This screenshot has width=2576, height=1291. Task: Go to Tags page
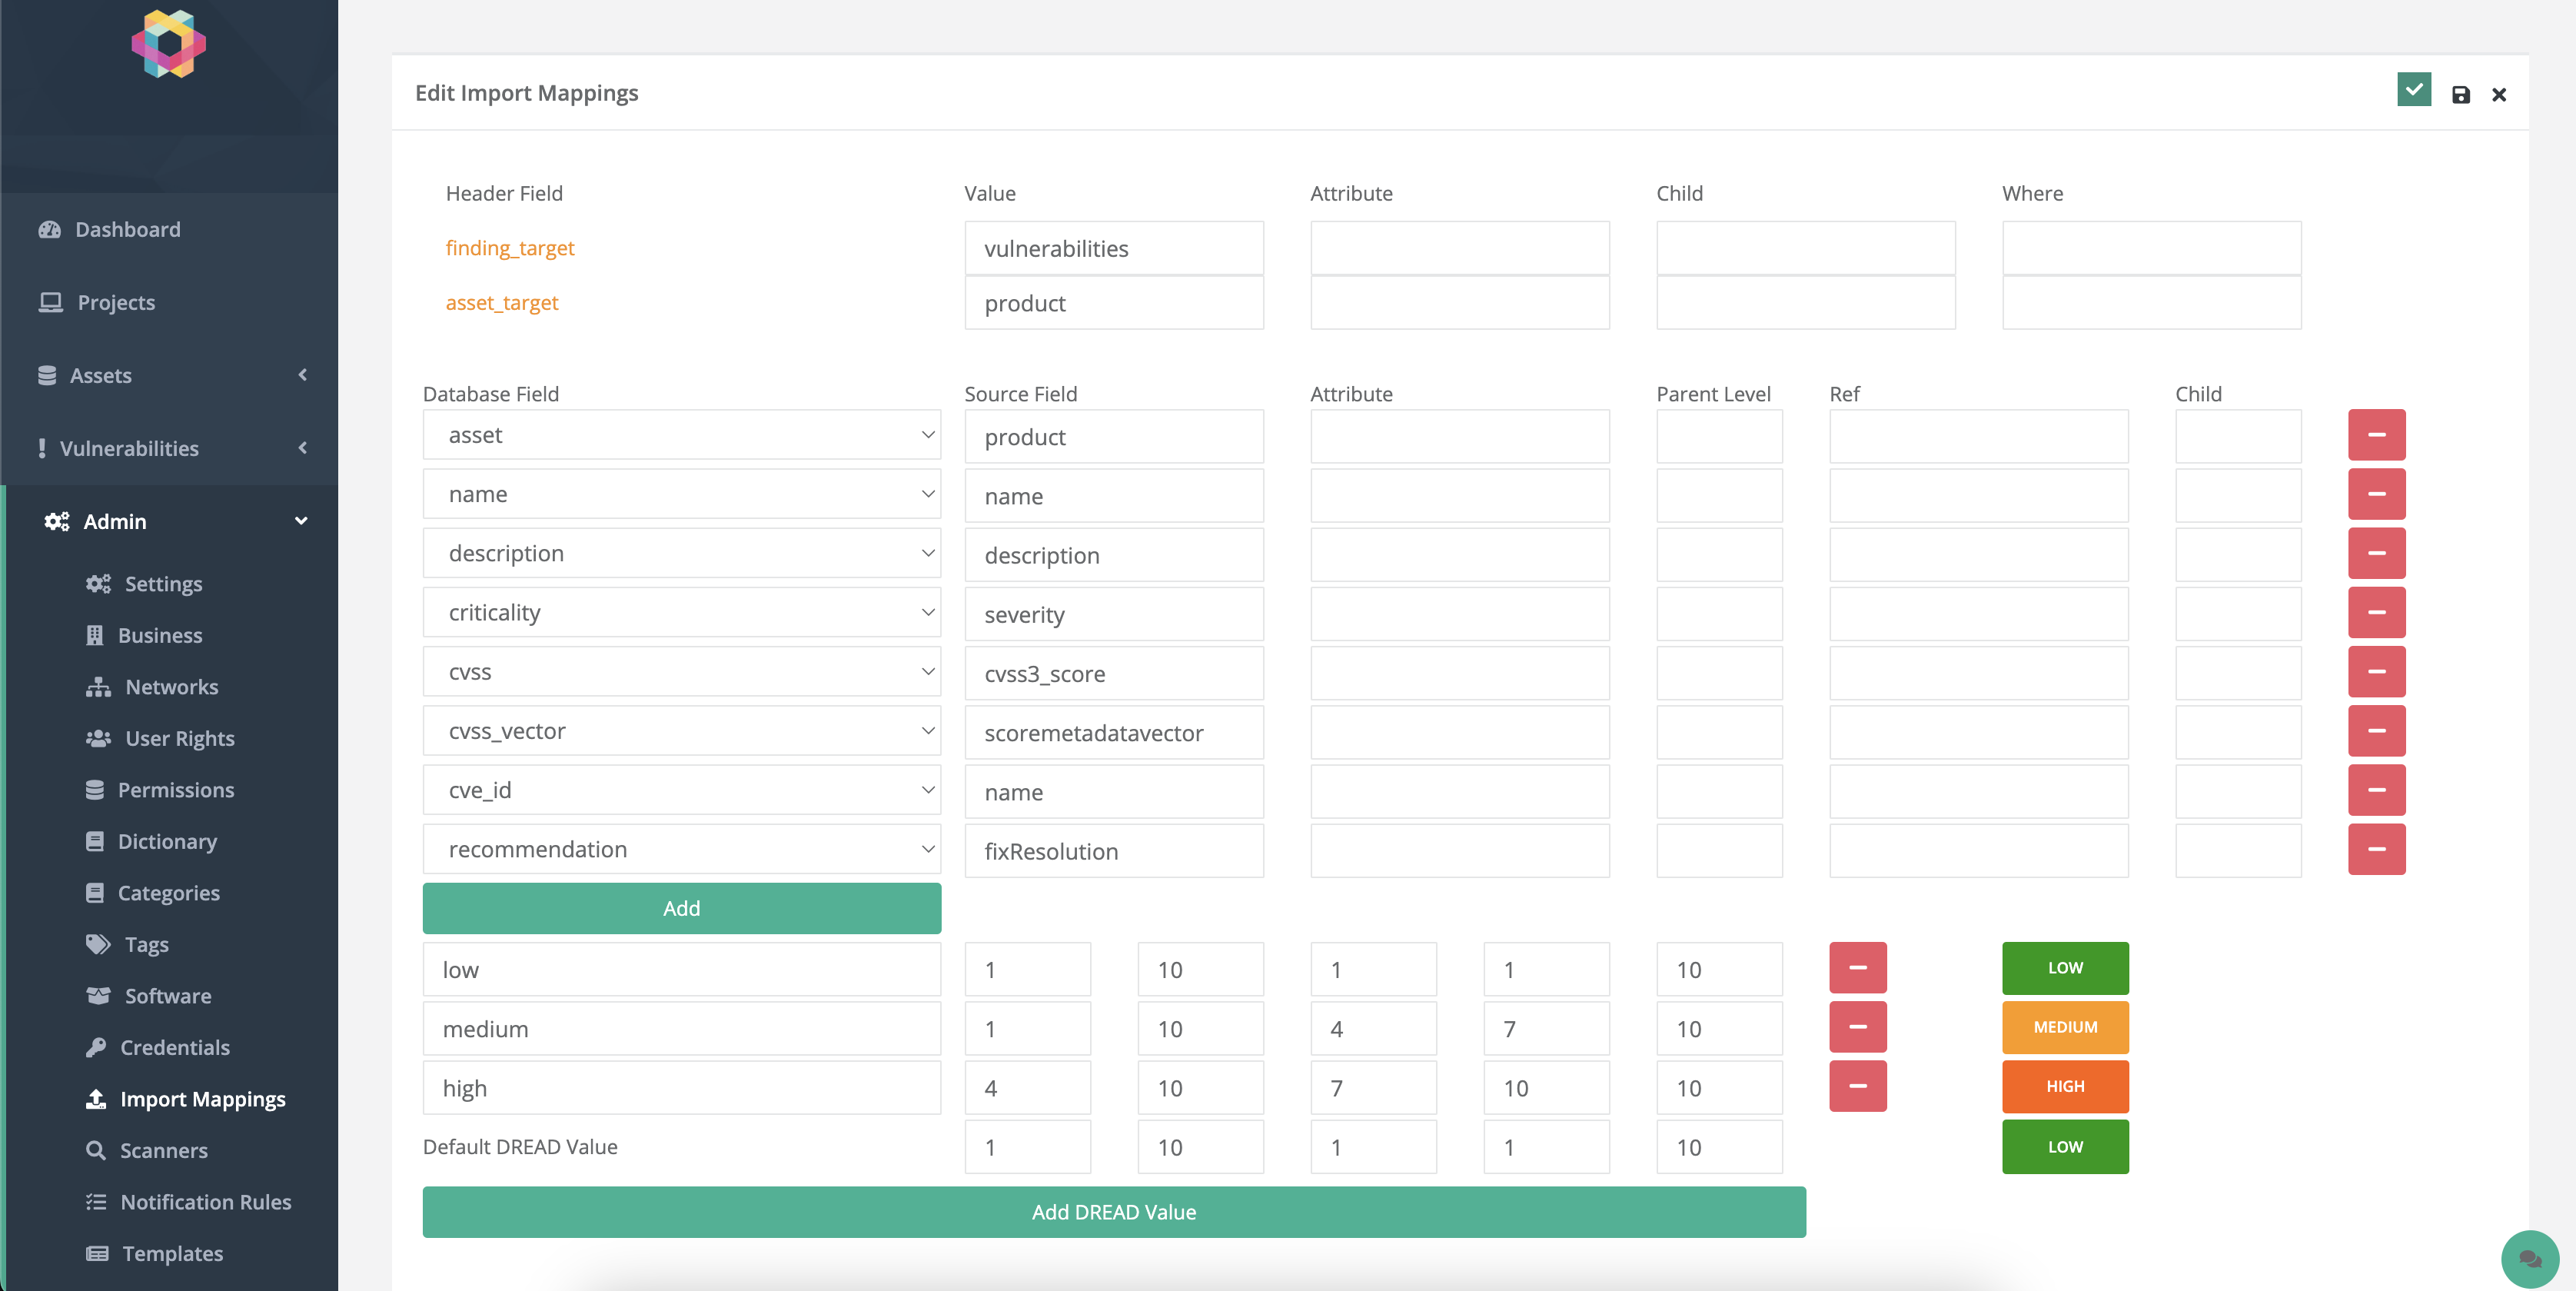tap(127, 944)
